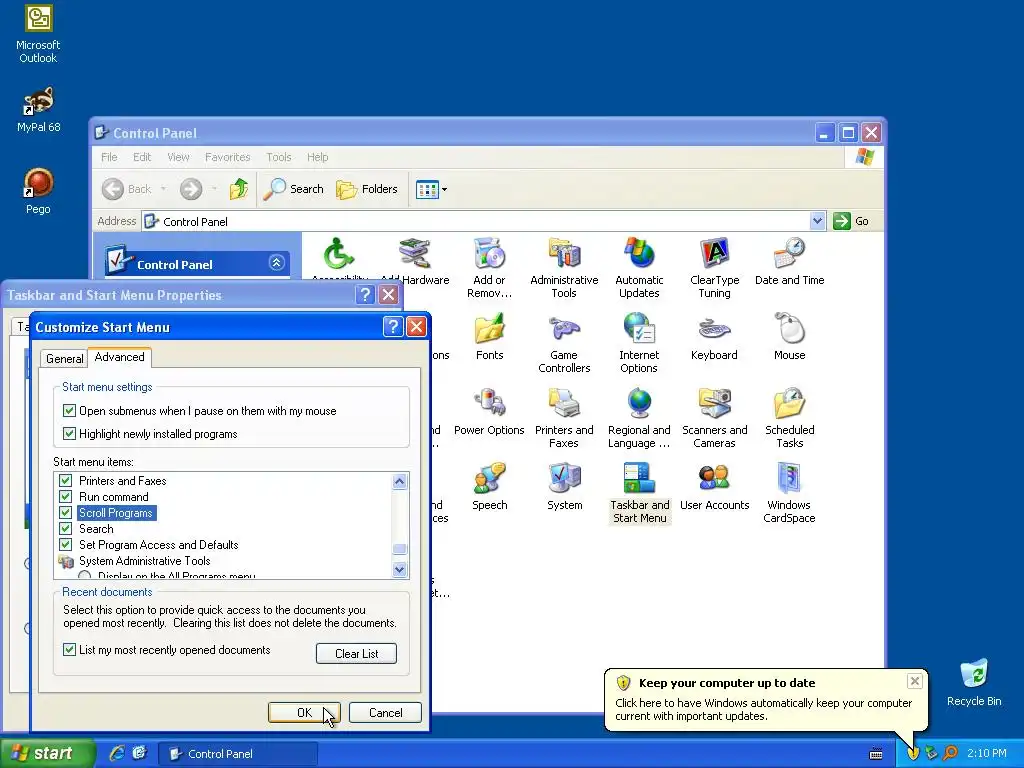Open the Favorites menu
The image size is (1024, 768).
tap(227, 157)
